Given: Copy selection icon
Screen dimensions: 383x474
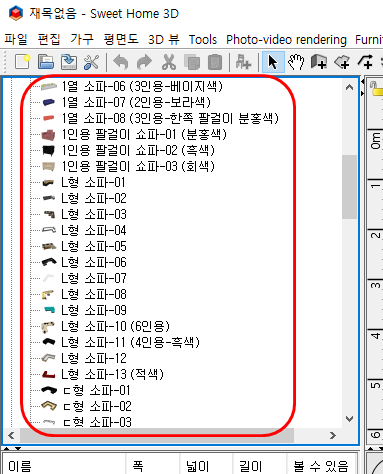Looking at the screenshot, I should (192, 62).
